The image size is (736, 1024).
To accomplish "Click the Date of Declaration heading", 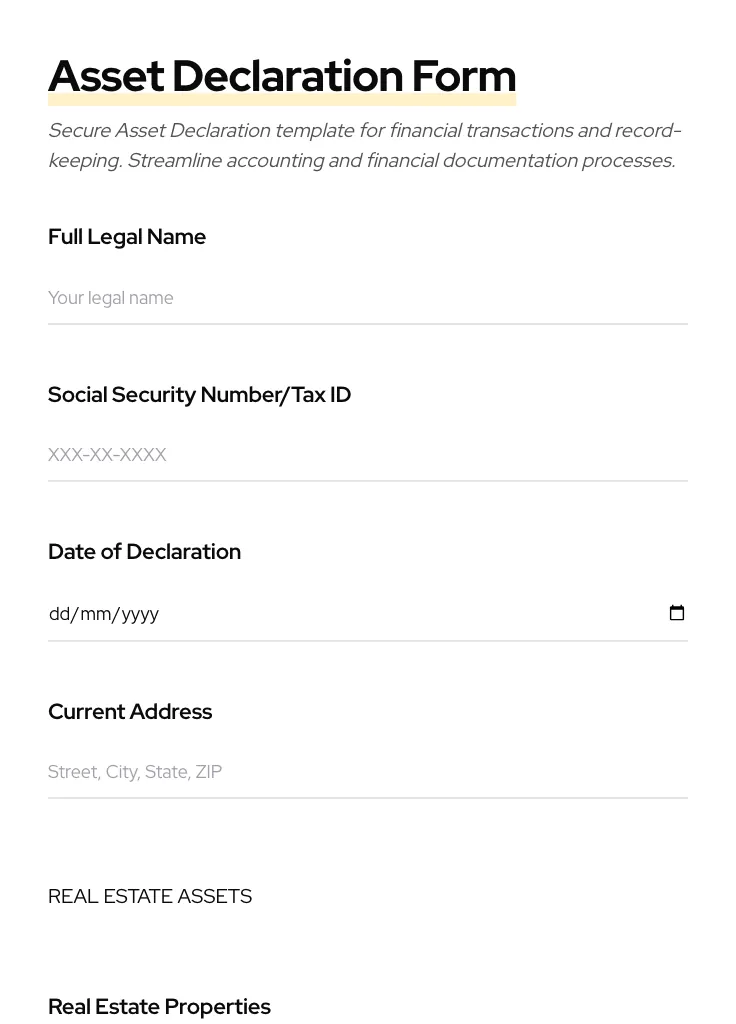I will pos(144,551).
